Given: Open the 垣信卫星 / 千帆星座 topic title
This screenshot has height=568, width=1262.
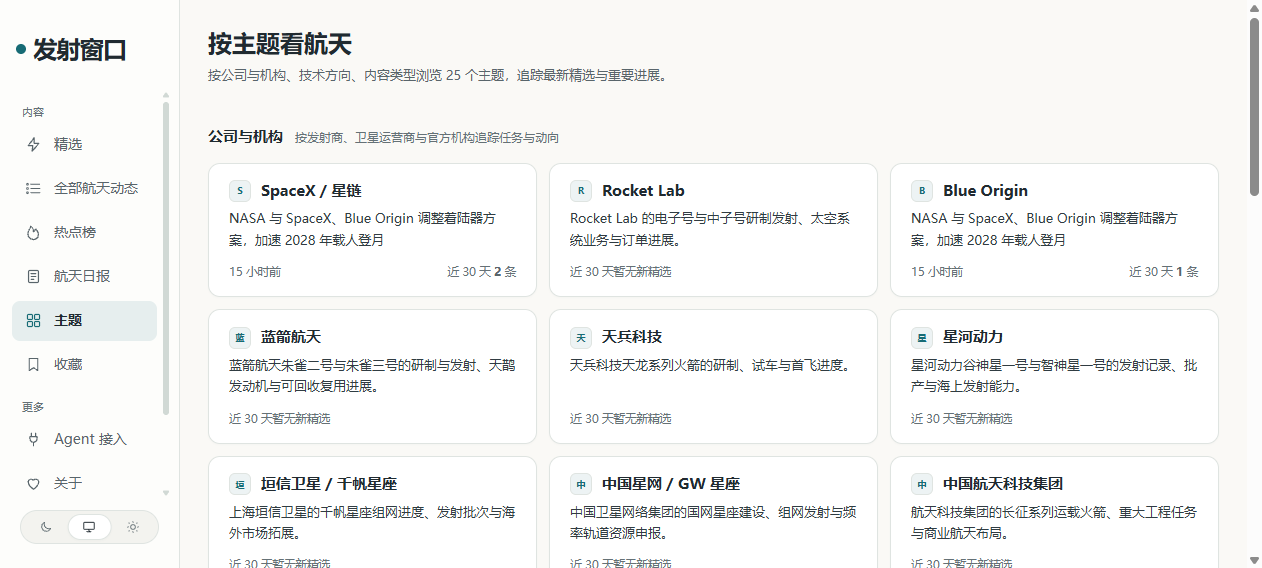Looking at the screenshot, I should click(x=329, y=484).
